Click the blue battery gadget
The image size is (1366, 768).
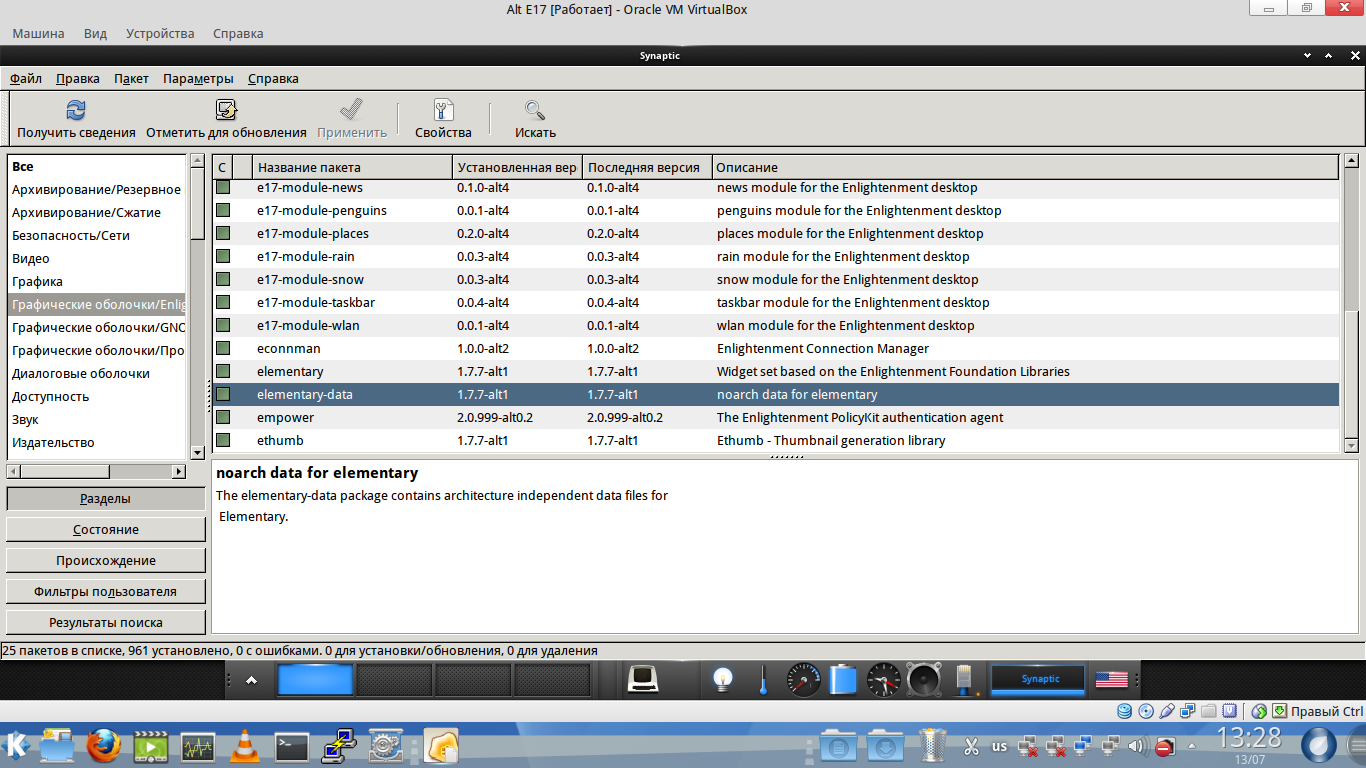click(x=843, y=680)
